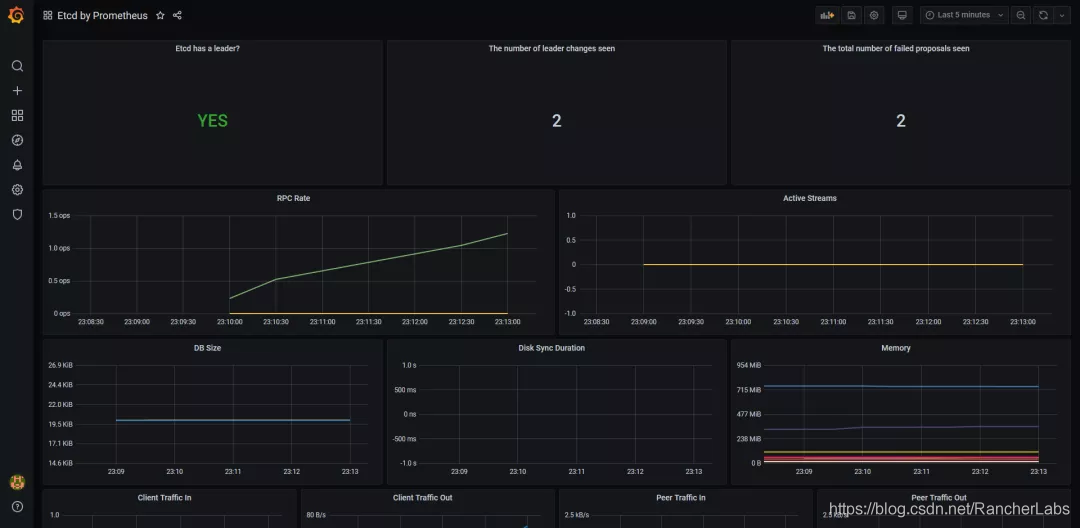Open the user avatar in sidebar
The width and height of the screenshot is (1080, 528).
click(x=17, y=483)
